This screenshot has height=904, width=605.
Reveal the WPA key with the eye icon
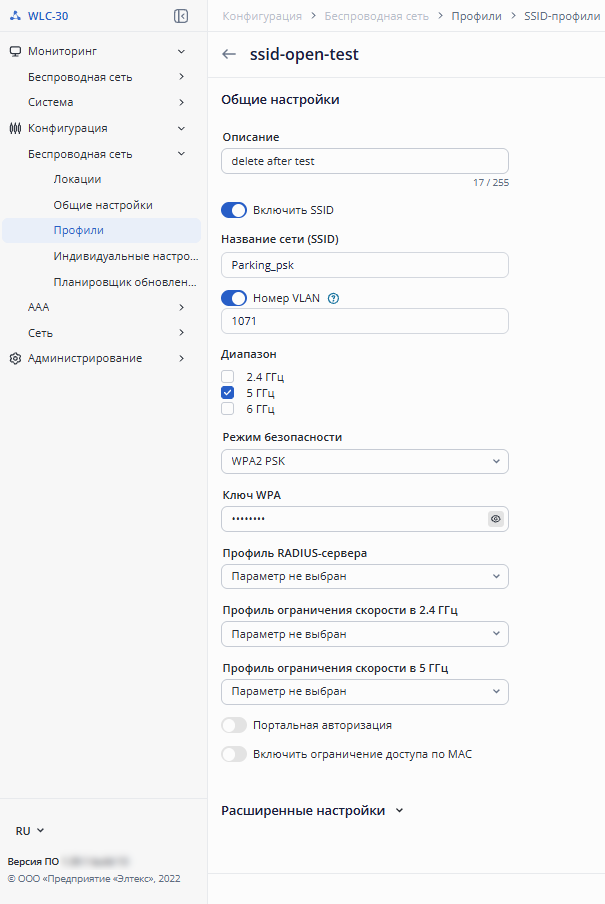pos(495,519)
